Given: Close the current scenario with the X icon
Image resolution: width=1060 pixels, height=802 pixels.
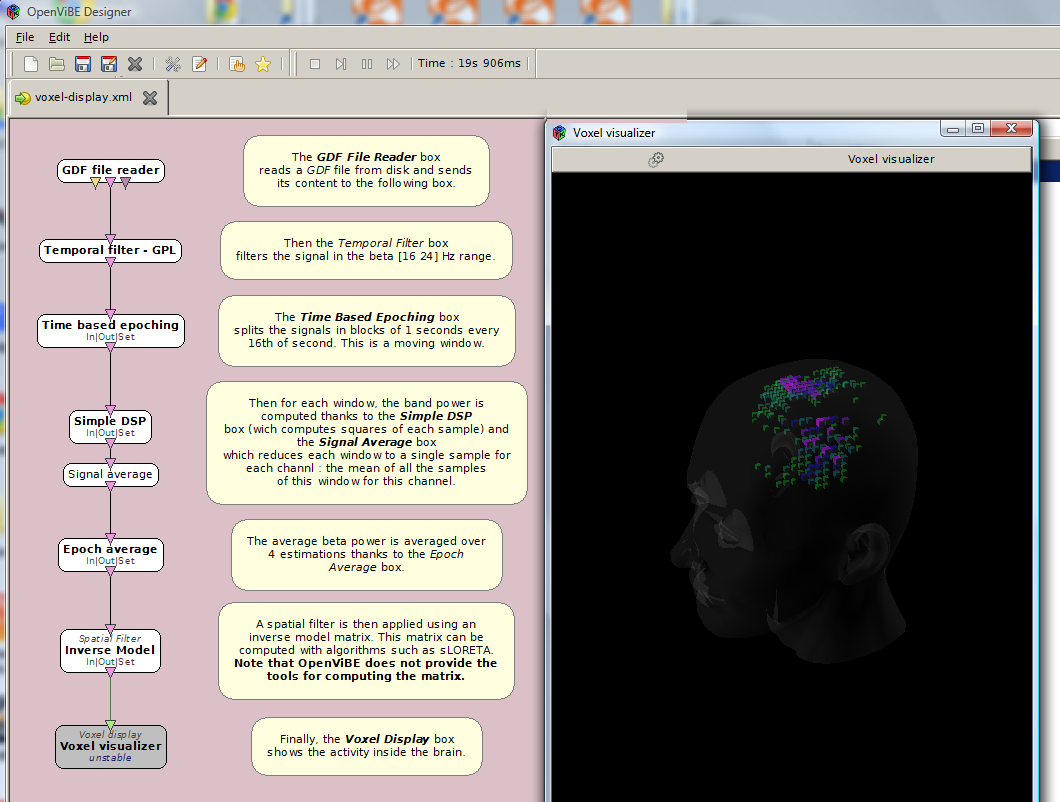Looking at the screenshot, I should (x=135, y=63).
